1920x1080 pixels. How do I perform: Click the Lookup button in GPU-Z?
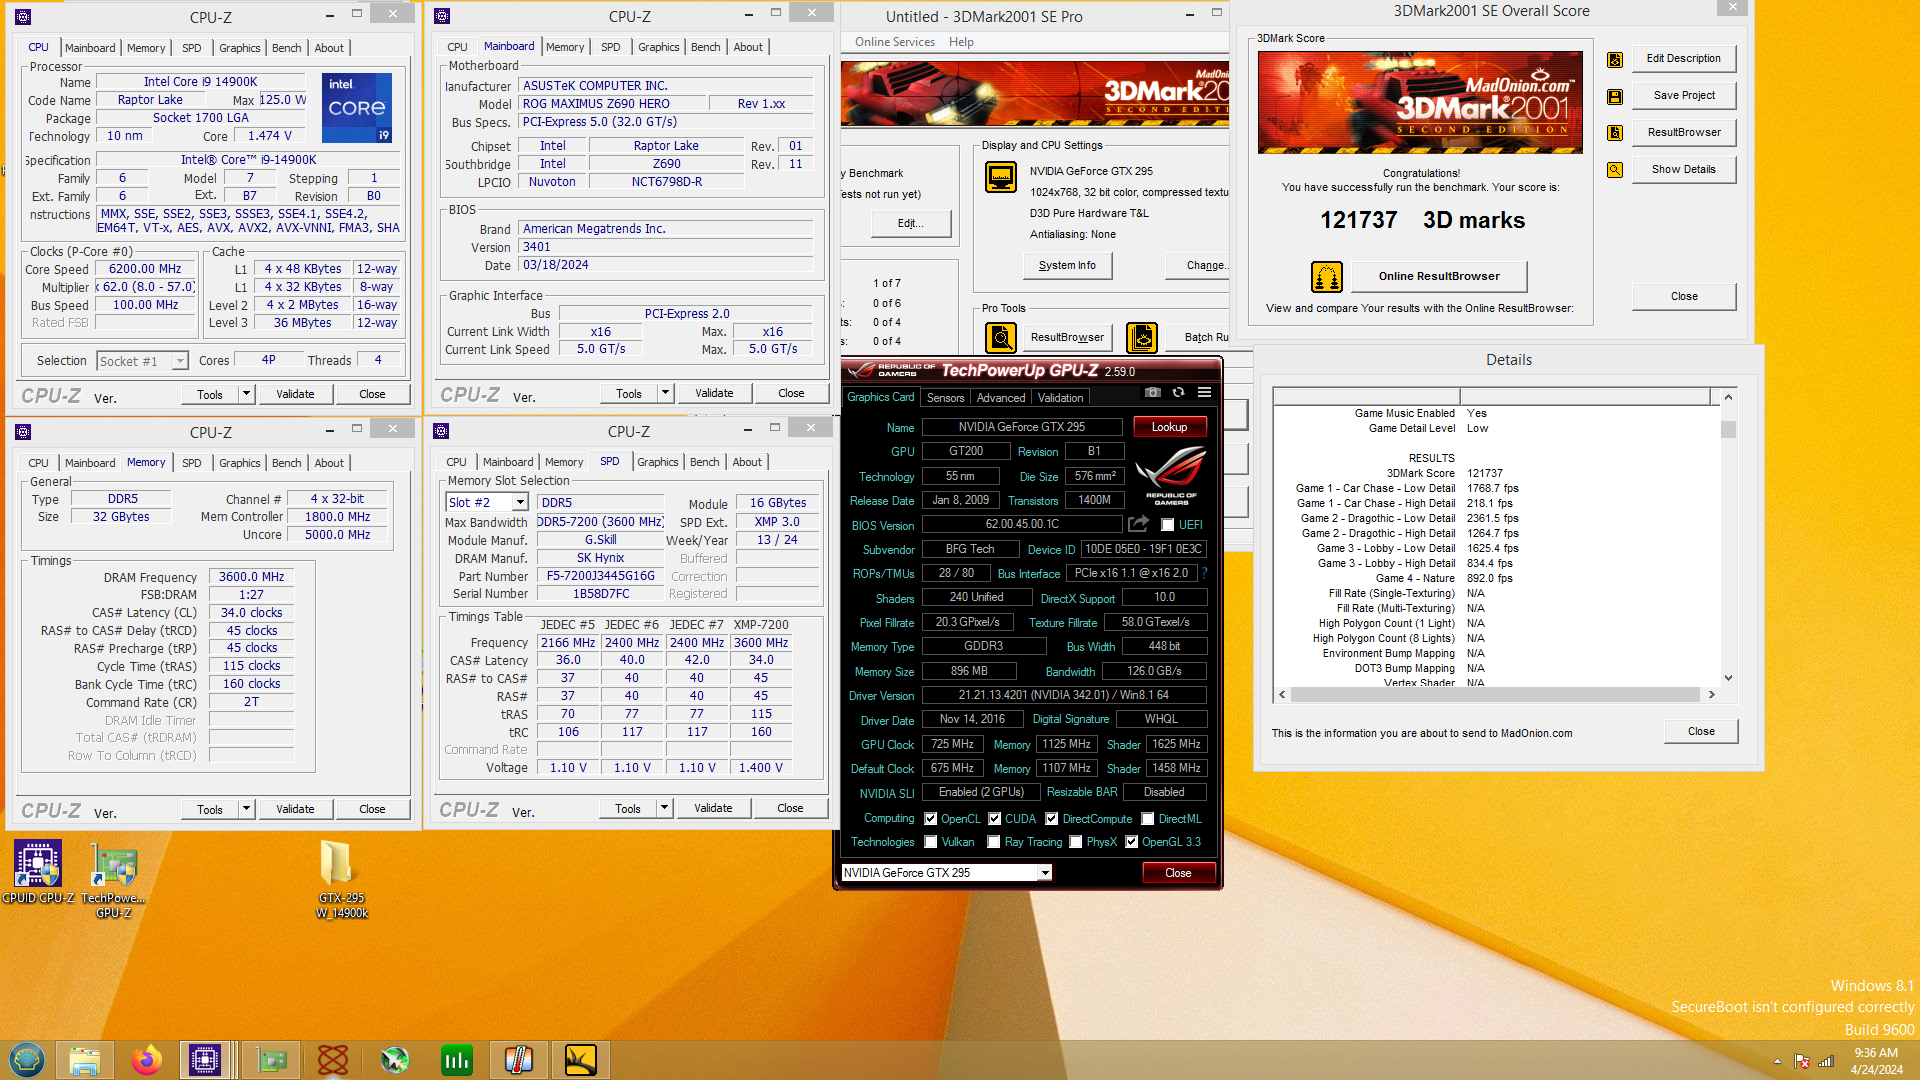coord(1169,427)
